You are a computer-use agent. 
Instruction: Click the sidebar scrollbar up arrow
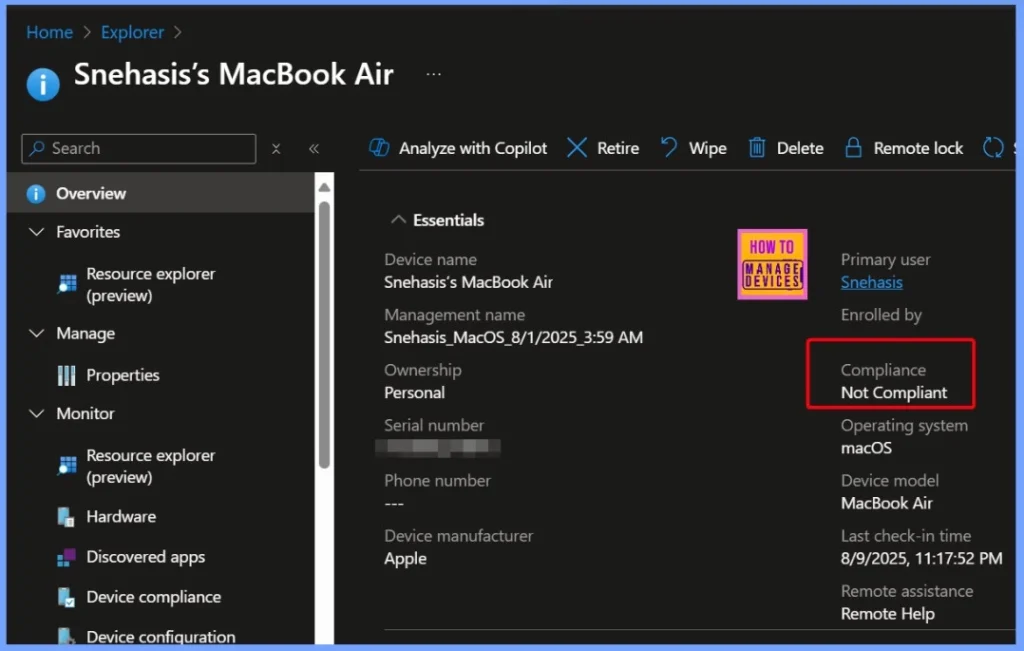pyautogui.click(x=324, y=187)
